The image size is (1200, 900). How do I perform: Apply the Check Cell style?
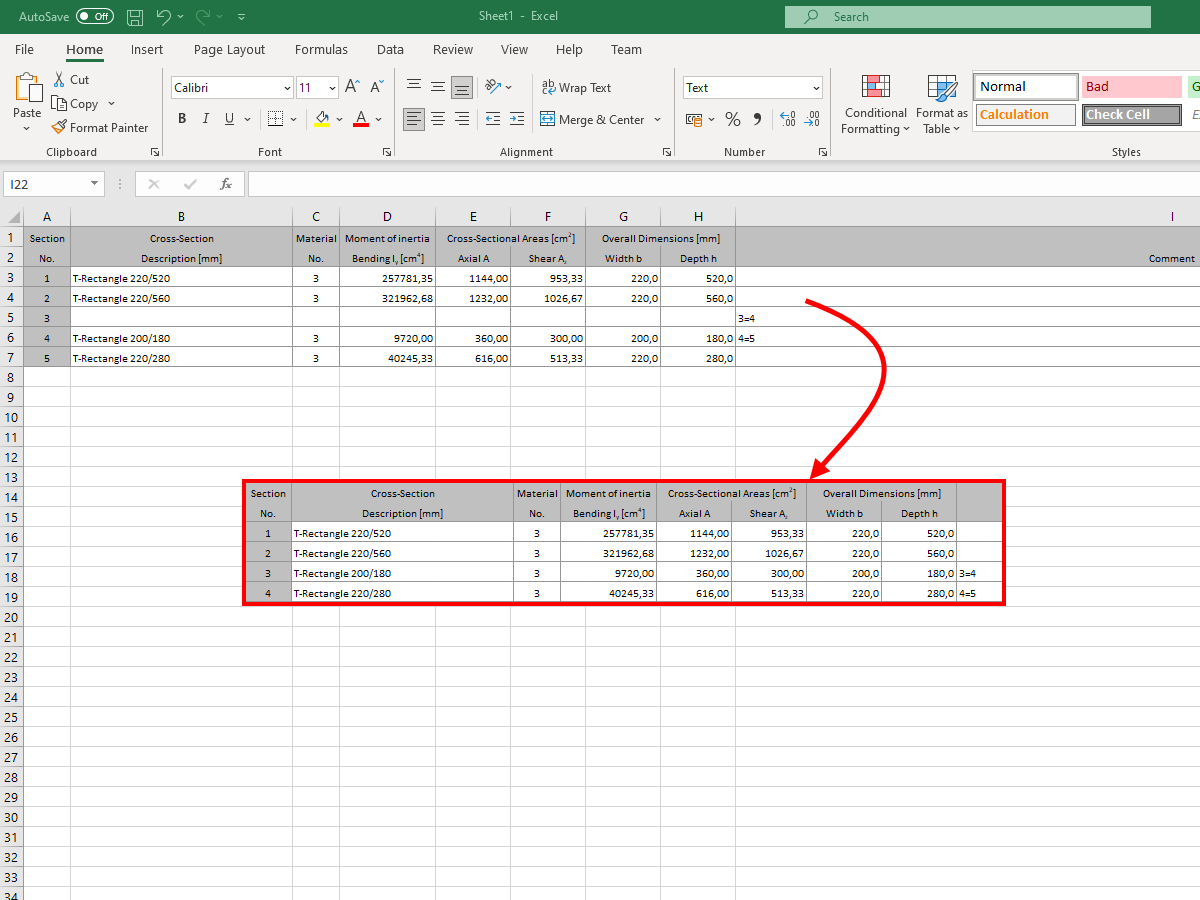click(x=1132, y=115)
